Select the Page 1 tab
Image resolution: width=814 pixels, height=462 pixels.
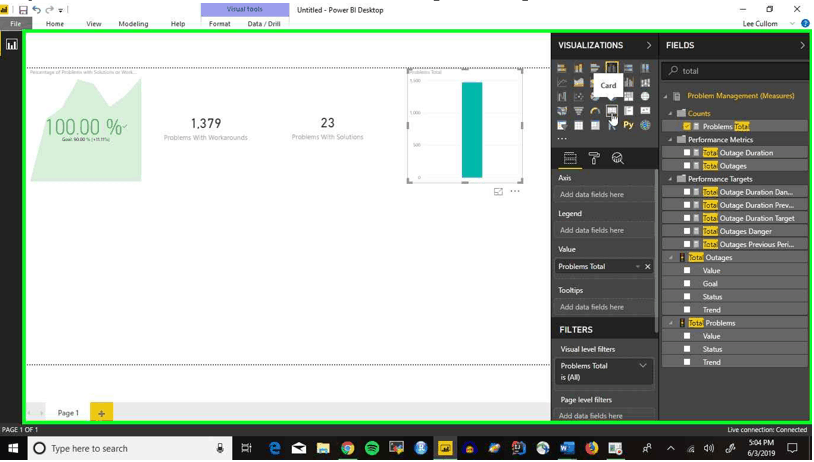68,413
